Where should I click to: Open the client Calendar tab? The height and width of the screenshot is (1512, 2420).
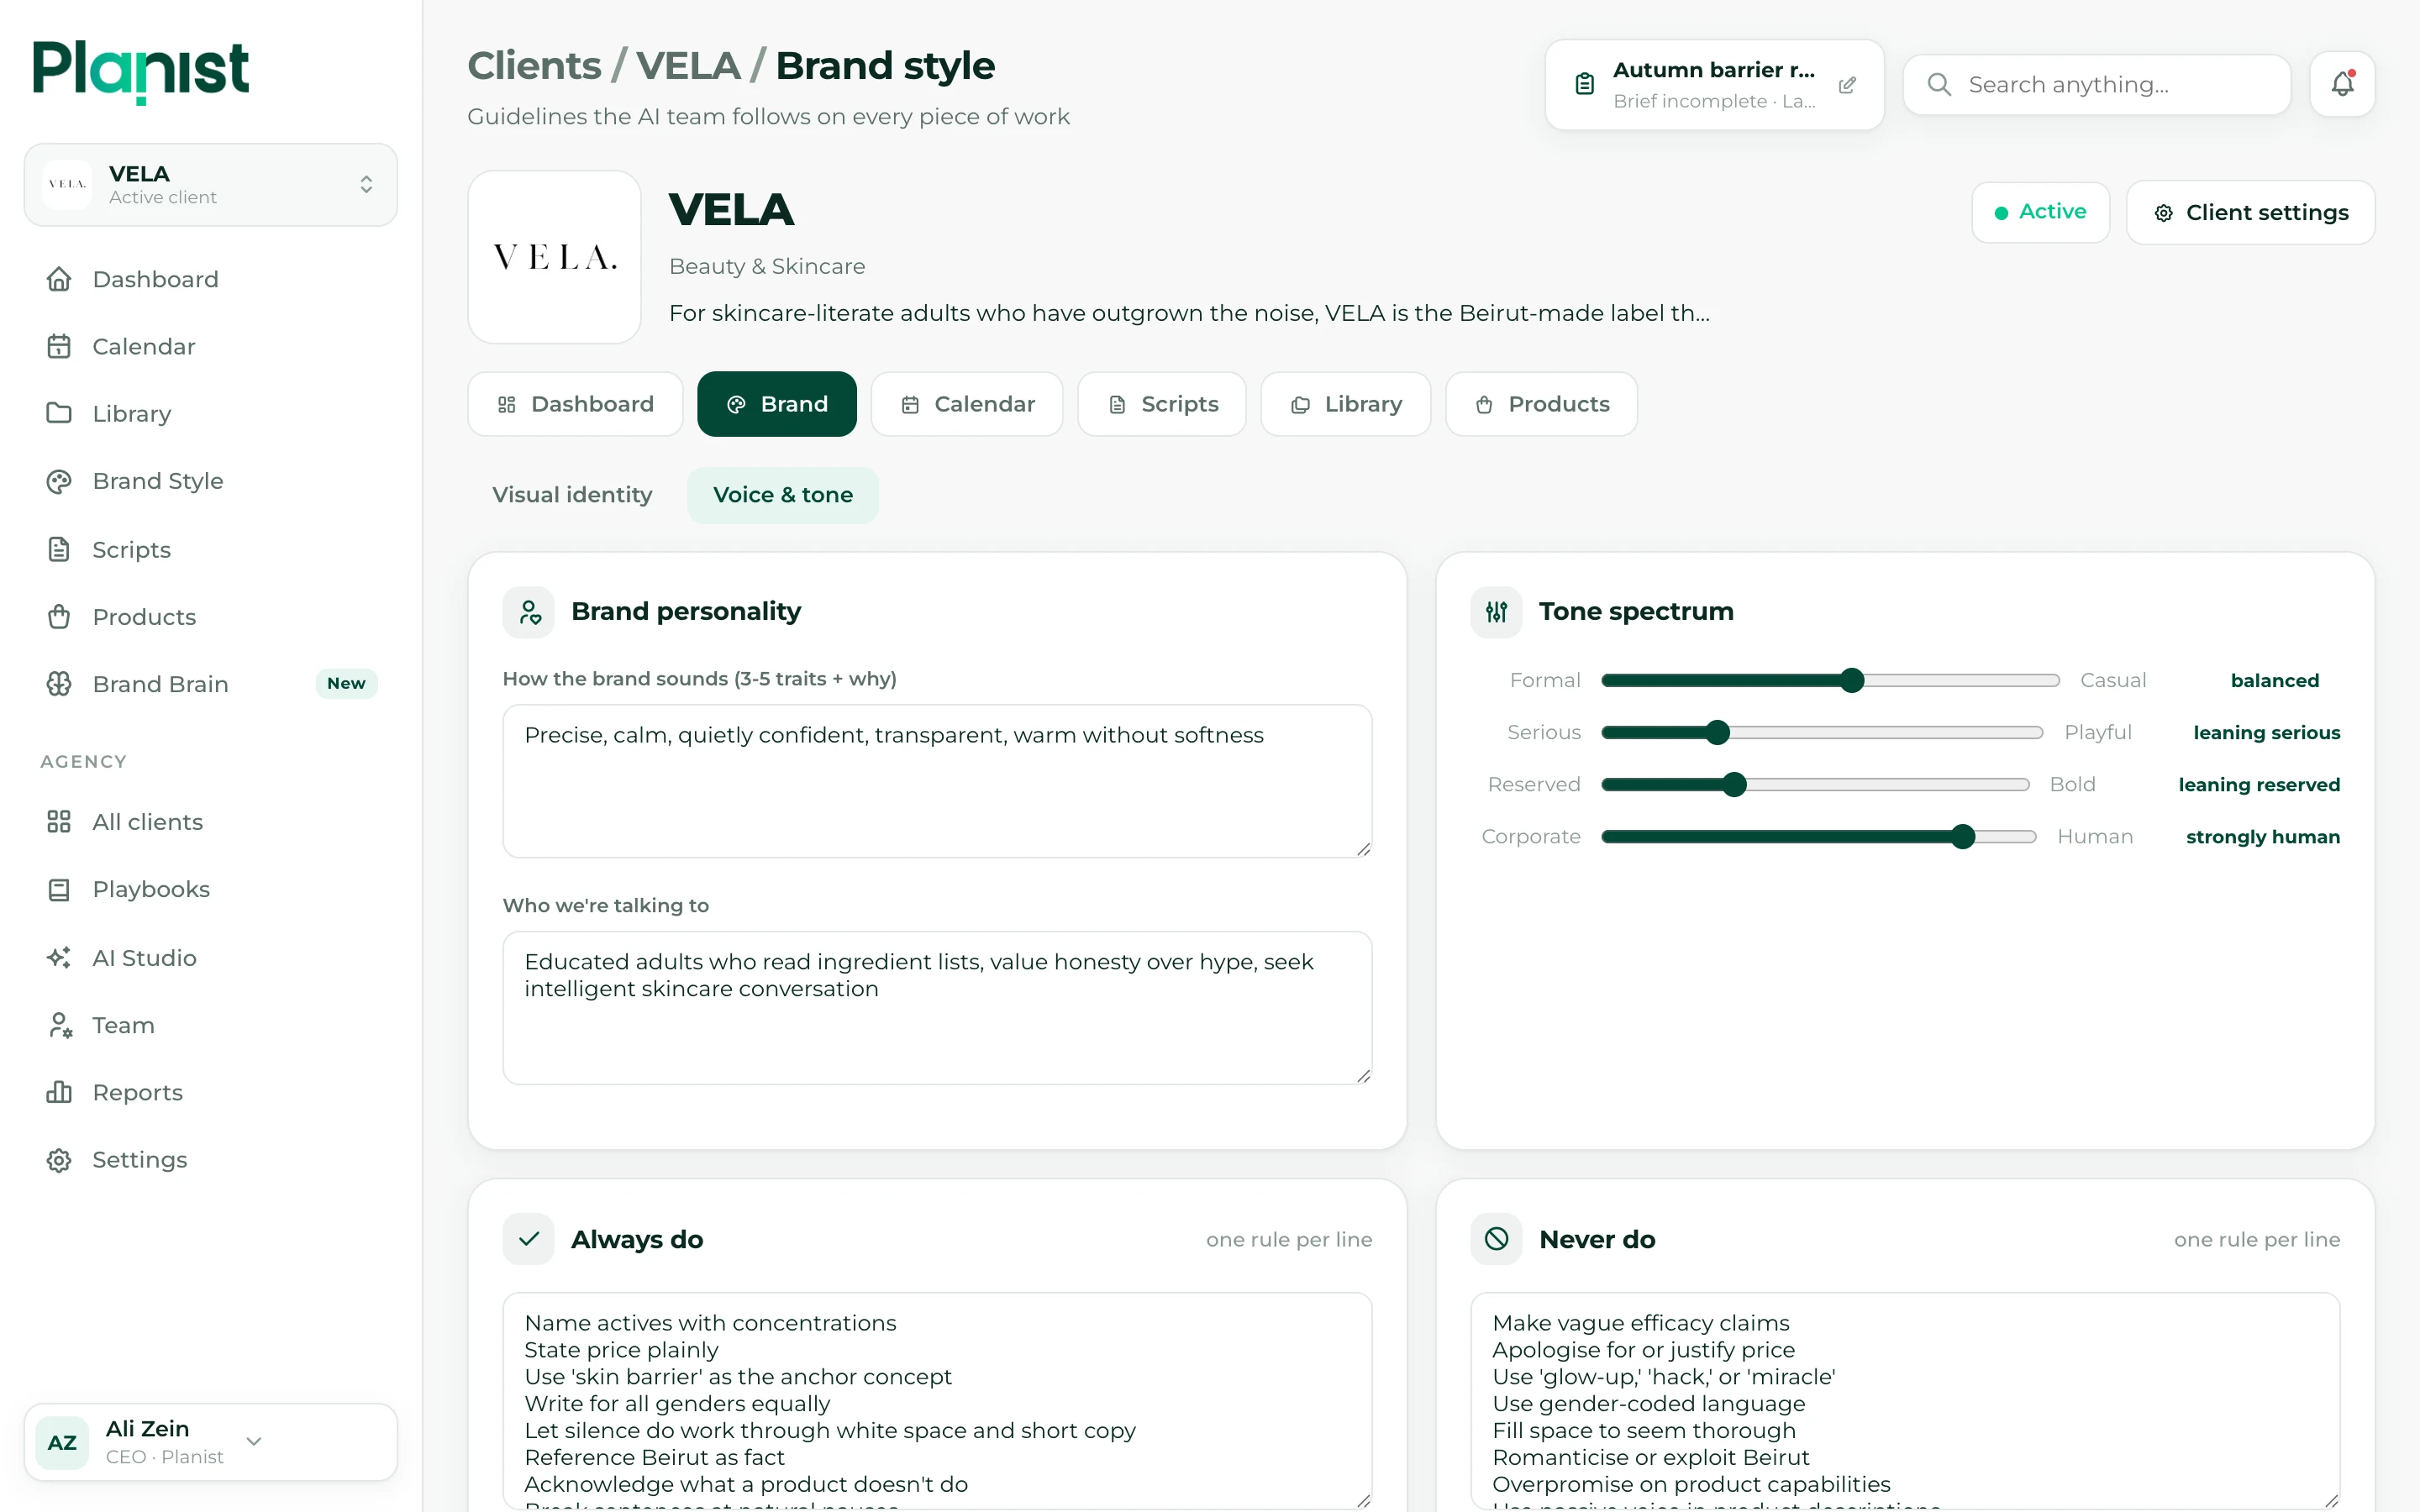click(967, 404)
